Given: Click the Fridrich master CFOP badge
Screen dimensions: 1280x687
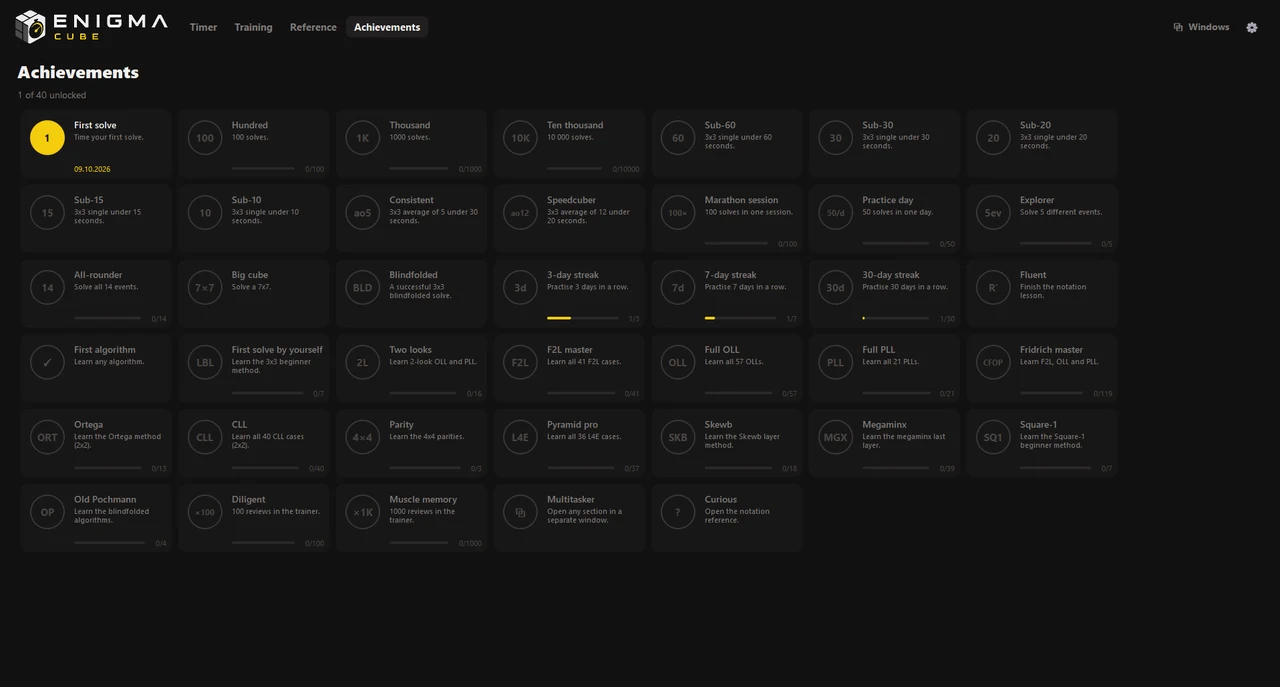Looking at the screenshot, I should (x=993, y=363).
